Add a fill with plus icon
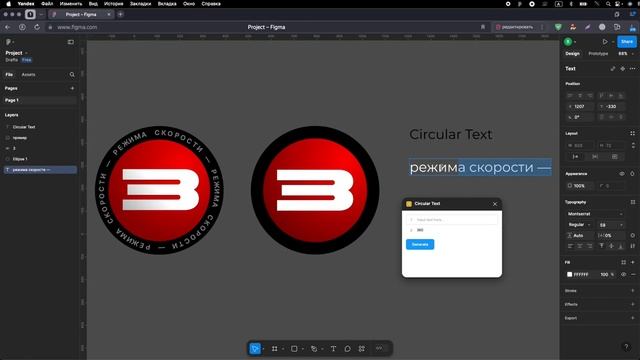 pyautogui.click(x=633, y=262)
